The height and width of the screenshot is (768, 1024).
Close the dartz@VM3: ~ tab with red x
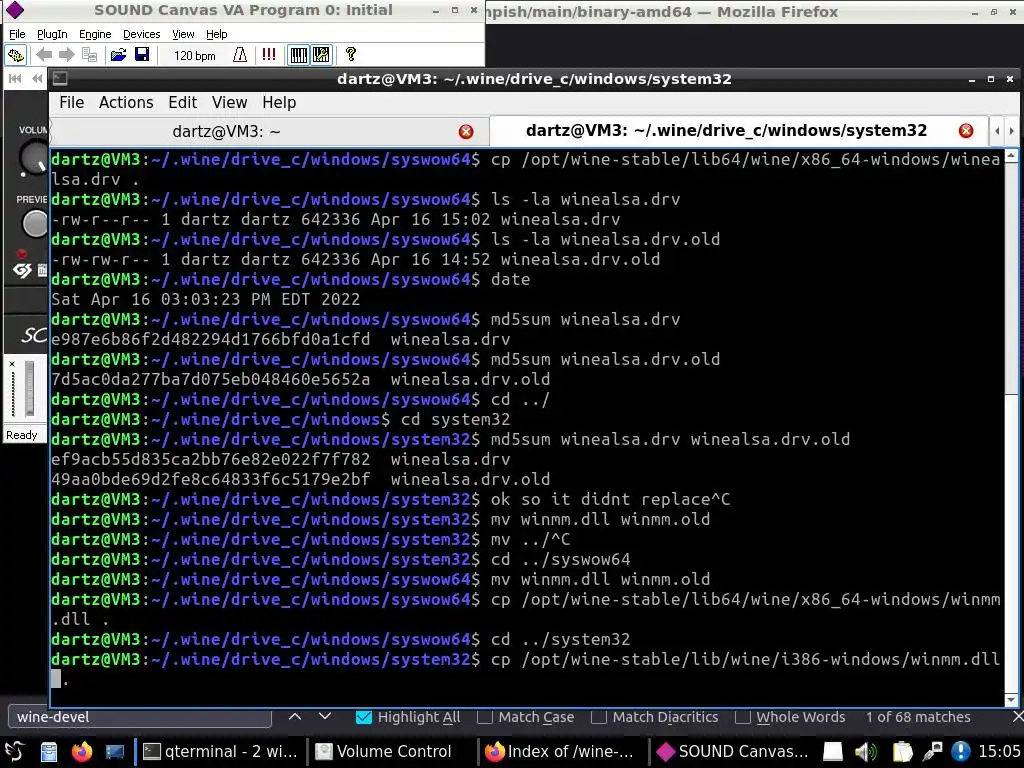click(x=466, y=132)
